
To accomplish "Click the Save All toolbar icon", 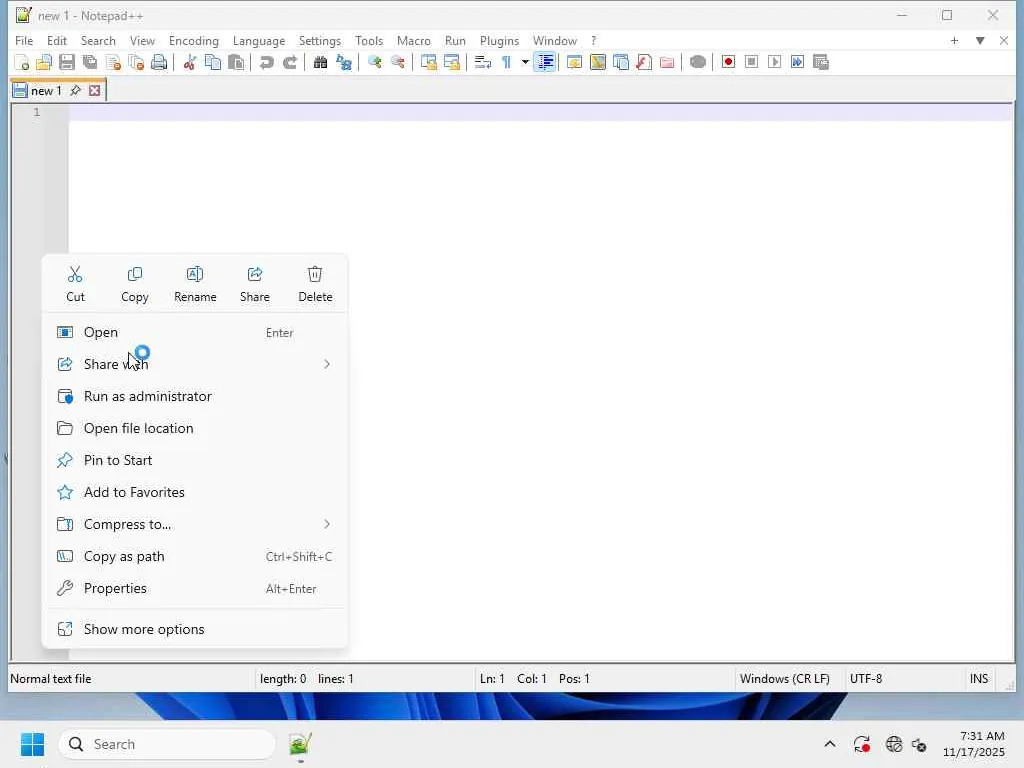I will pos(90,63).
